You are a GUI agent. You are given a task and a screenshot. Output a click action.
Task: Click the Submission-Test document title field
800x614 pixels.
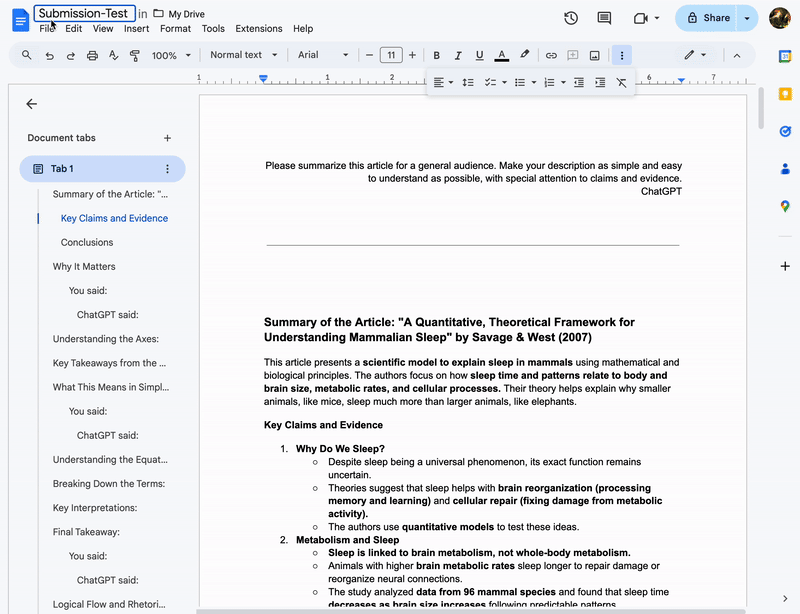point(83,13)
